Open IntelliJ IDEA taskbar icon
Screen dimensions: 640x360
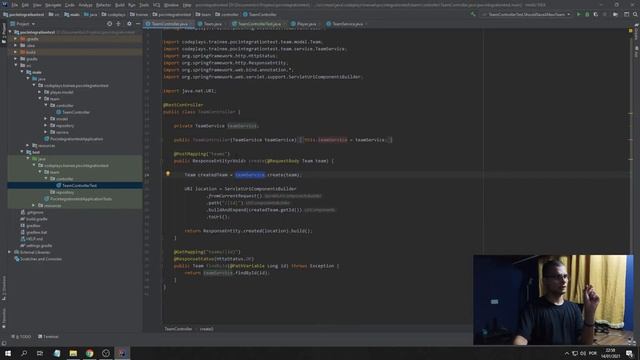(122, 353)
